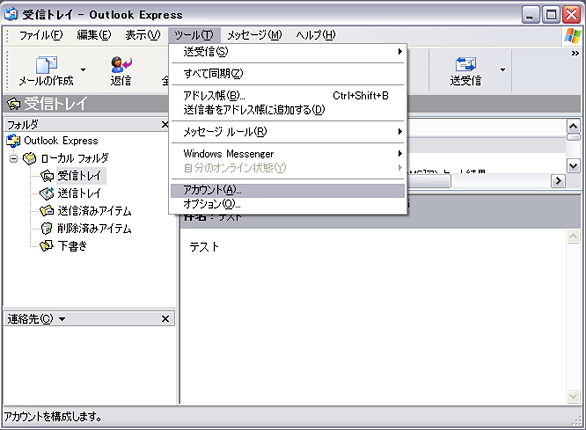Click the message list scroll down arrow
Viewport: 586px width, 430px height.
point(574,165)
